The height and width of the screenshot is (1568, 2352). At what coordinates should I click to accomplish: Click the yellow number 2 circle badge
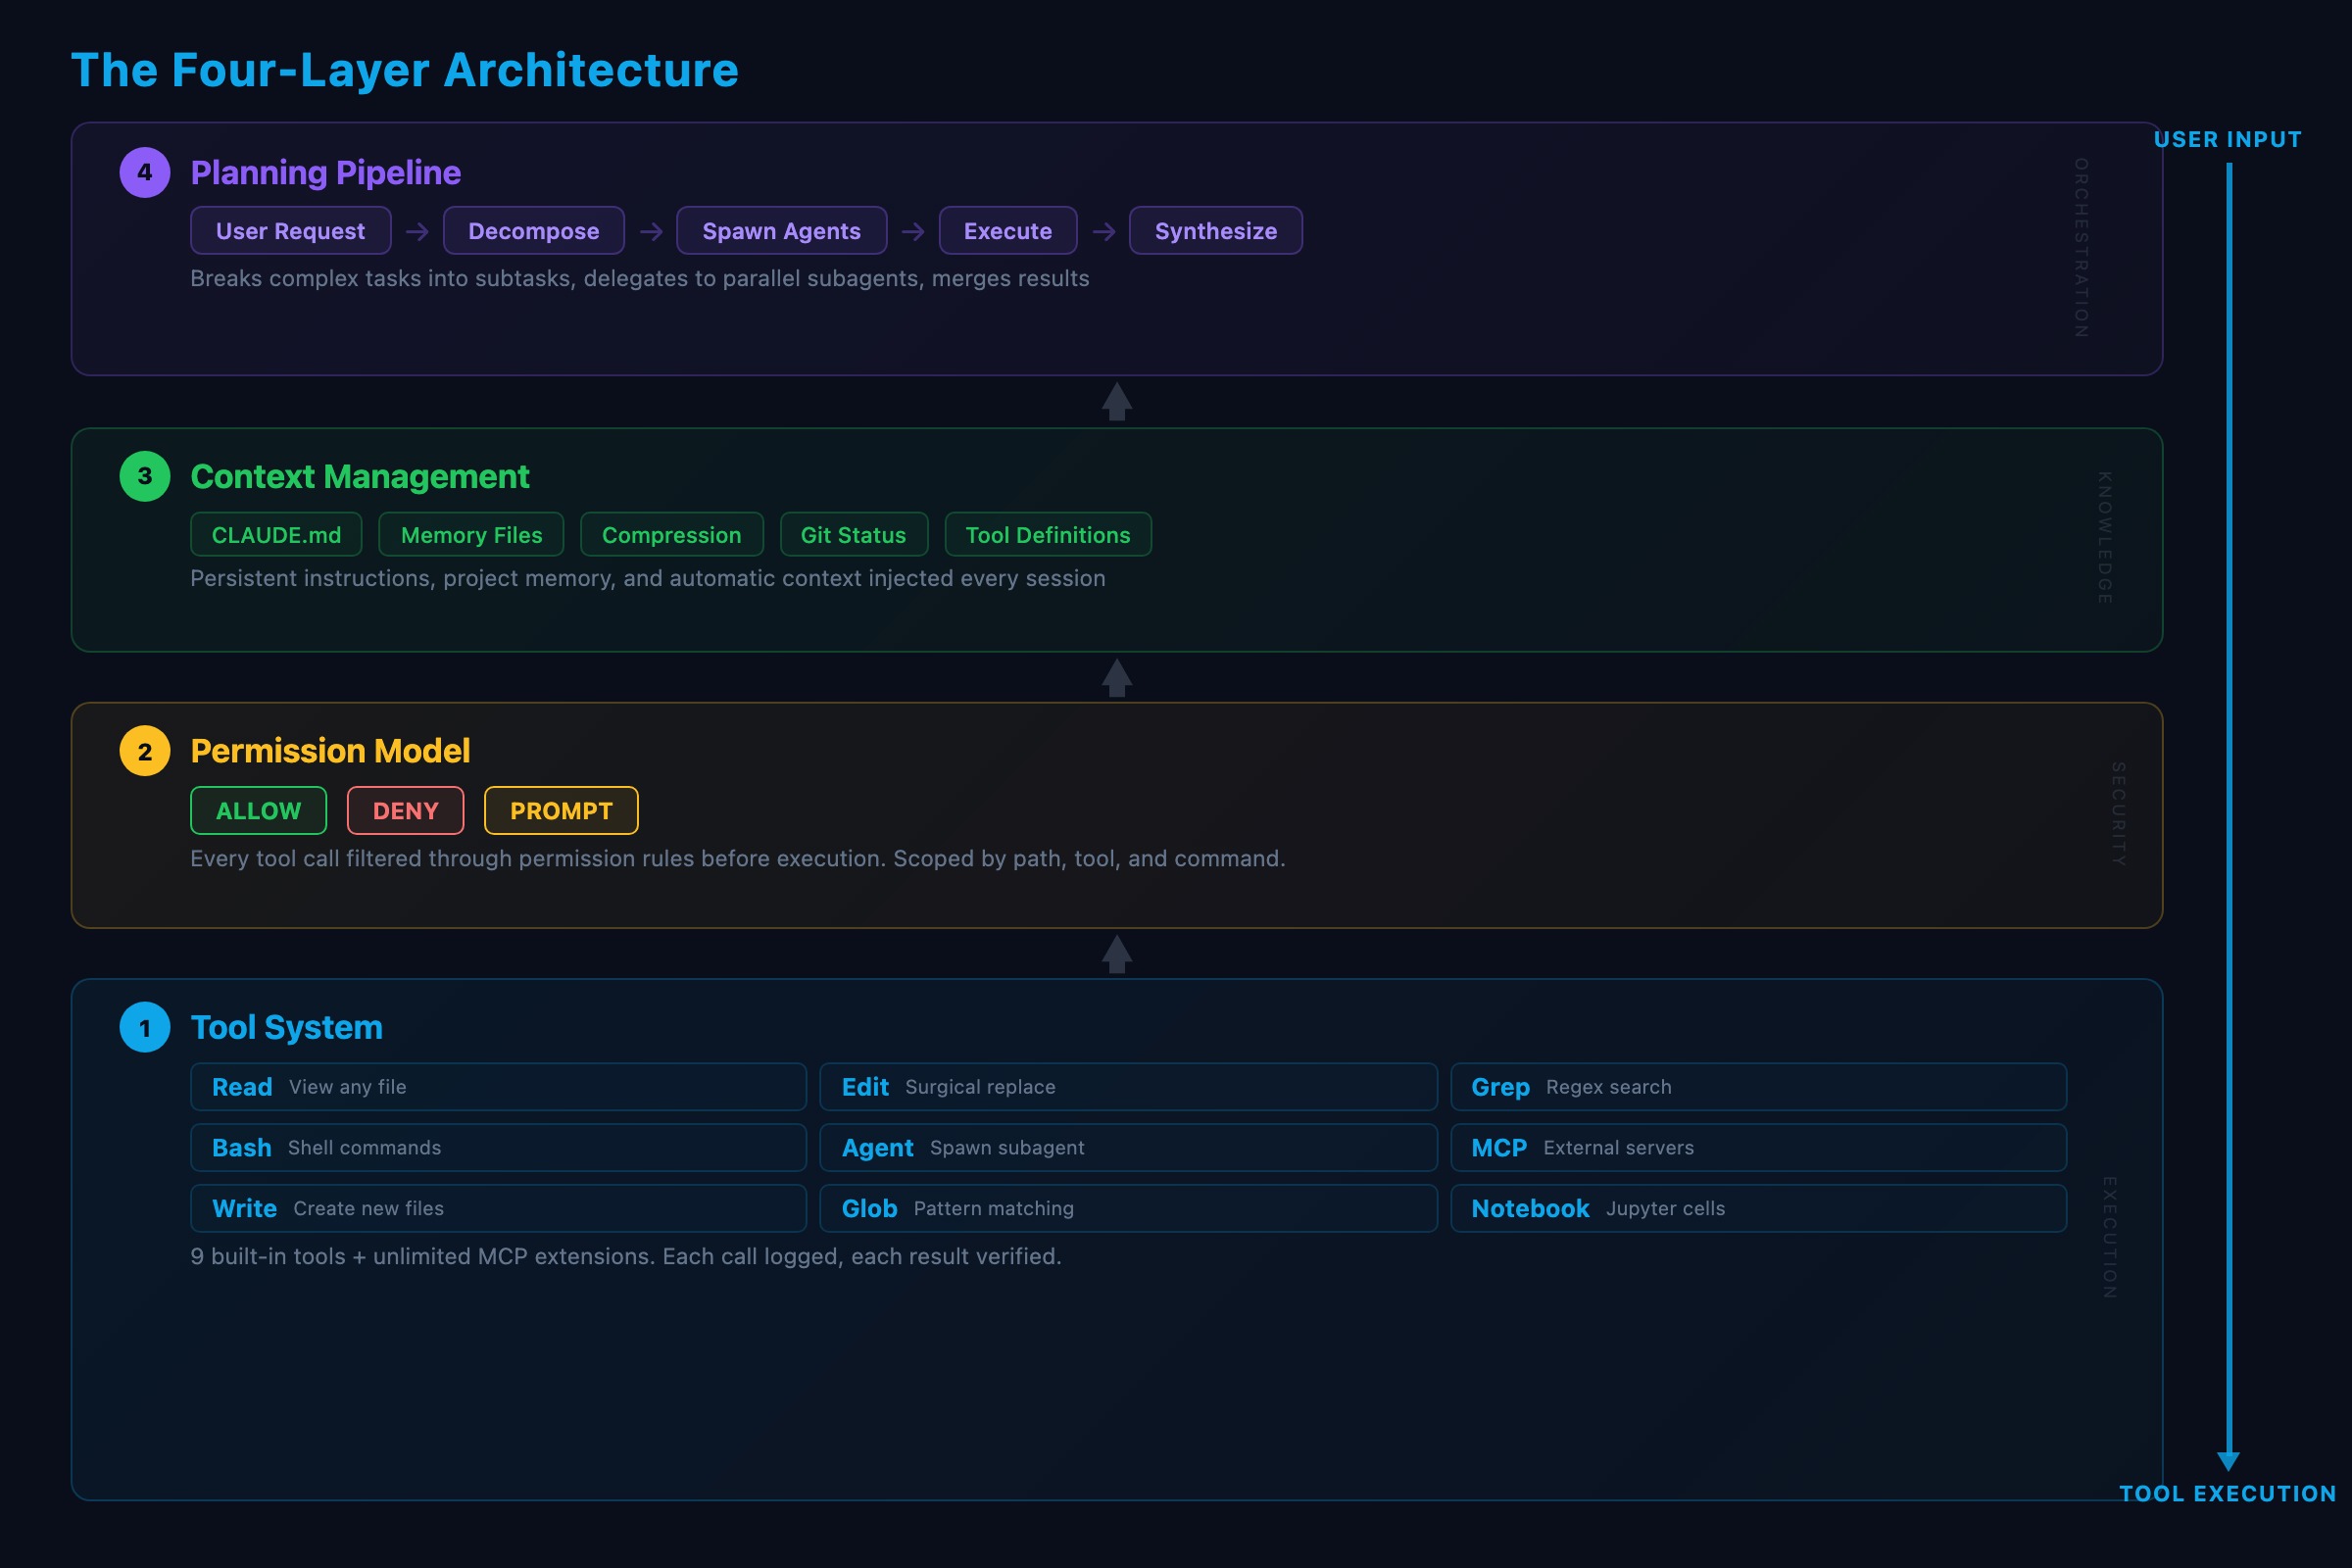[145, 751]
